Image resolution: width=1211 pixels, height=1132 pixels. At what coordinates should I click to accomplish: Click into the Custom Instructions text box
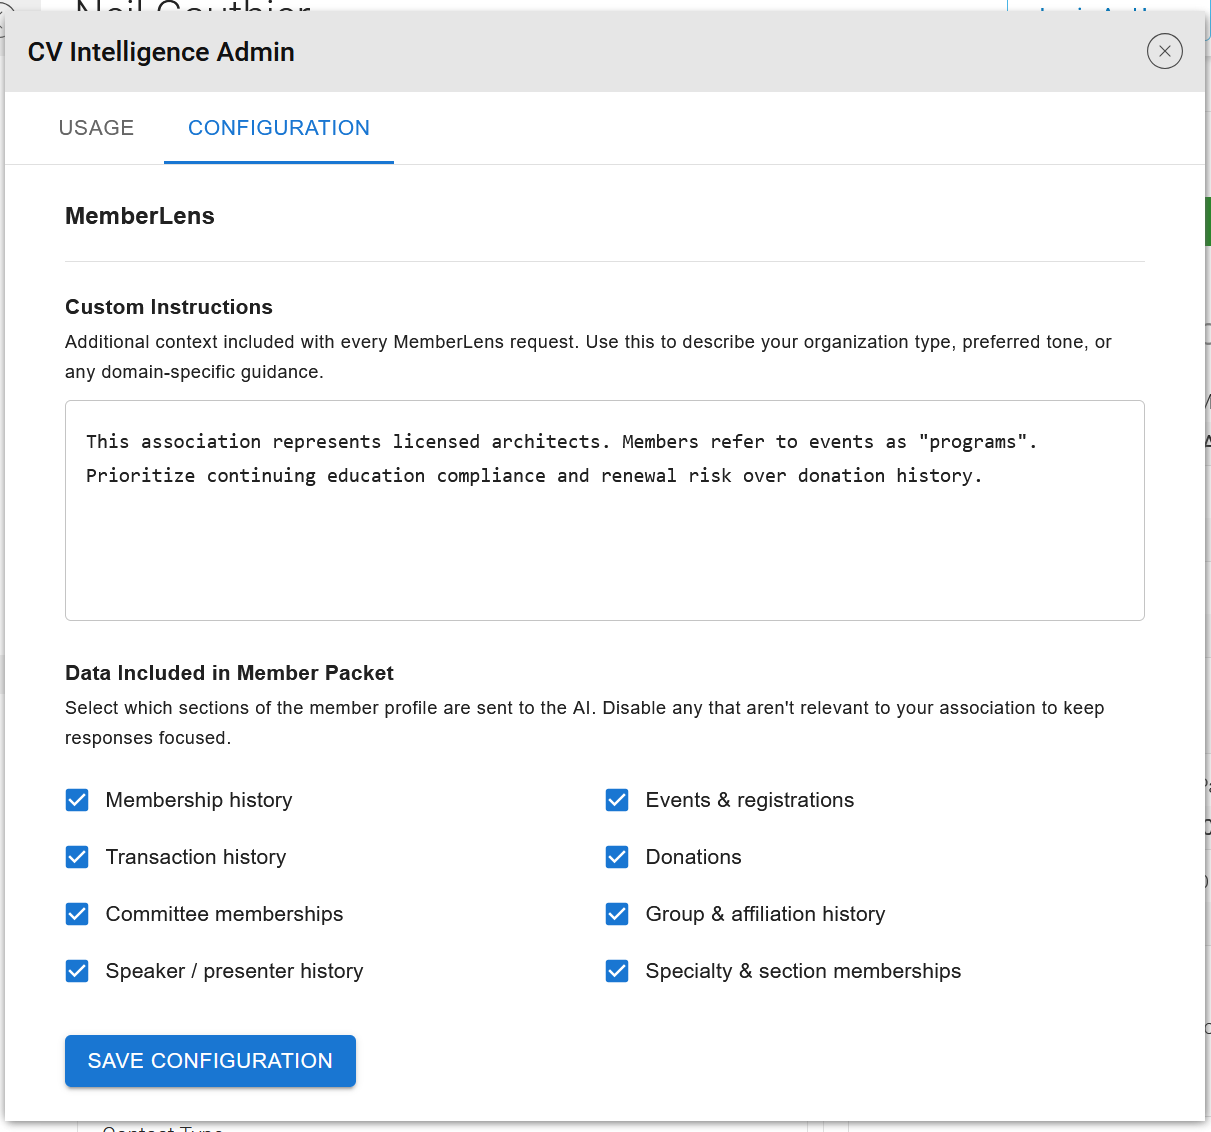[x=605, y=510]
